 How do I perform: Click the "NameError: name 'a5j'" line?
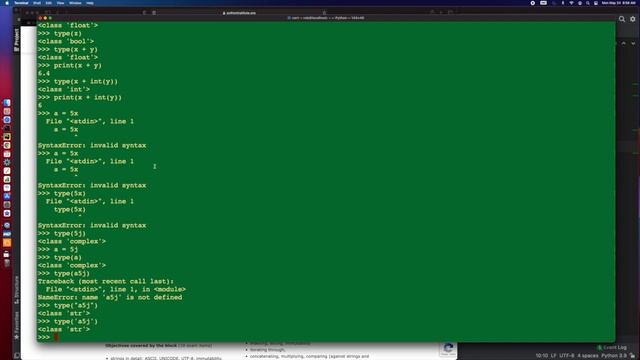pyautogui.click(x=110, y=297)
